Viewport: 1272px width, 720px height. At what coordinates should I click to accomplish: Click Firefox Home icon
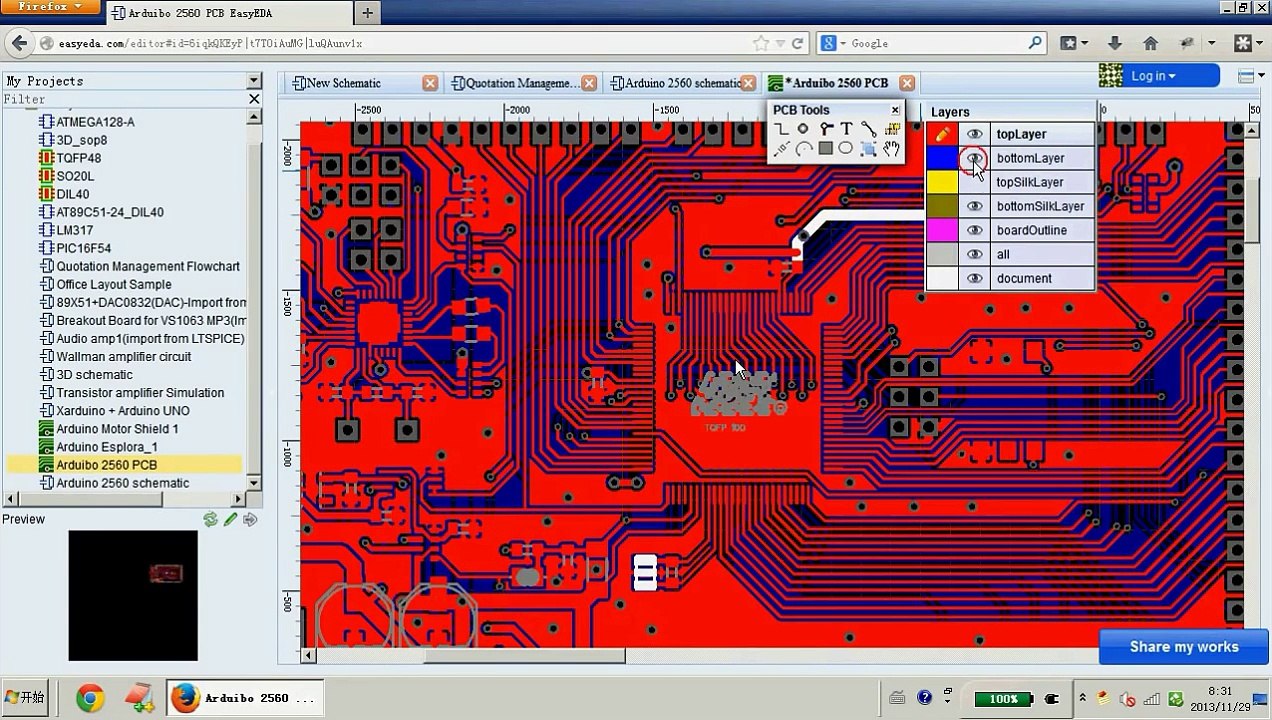[x=1150, y=43]
